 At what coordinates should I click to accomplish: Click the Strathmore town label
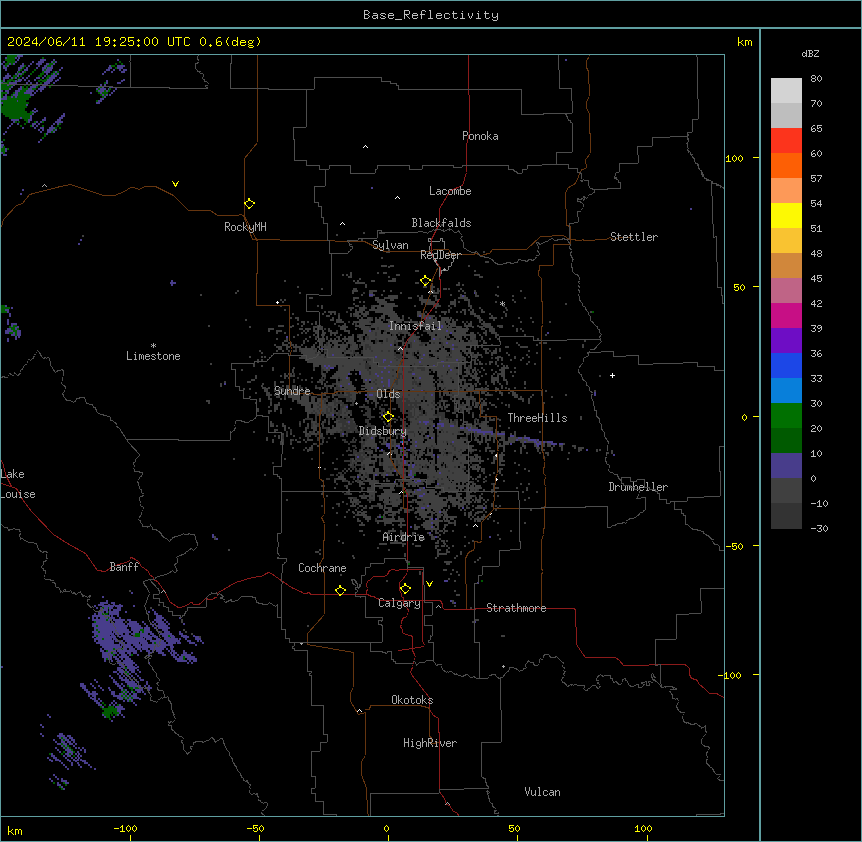tap(516, 608)
